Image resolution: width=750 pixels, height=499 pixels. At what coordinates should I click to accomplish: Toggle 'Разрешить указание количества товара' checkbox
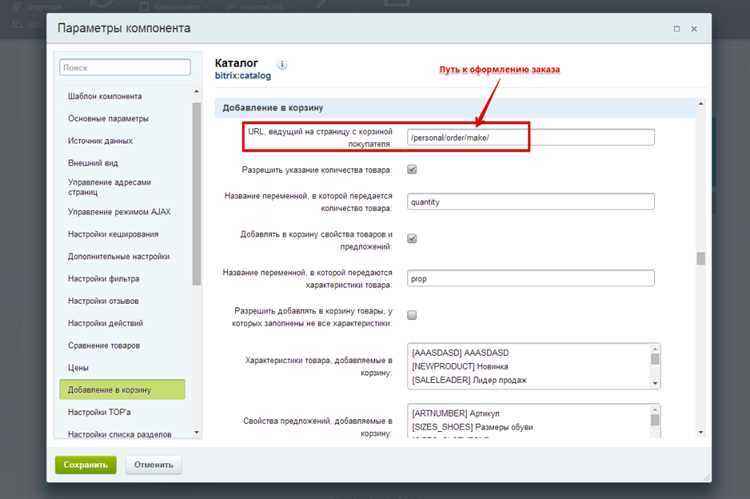412,169
